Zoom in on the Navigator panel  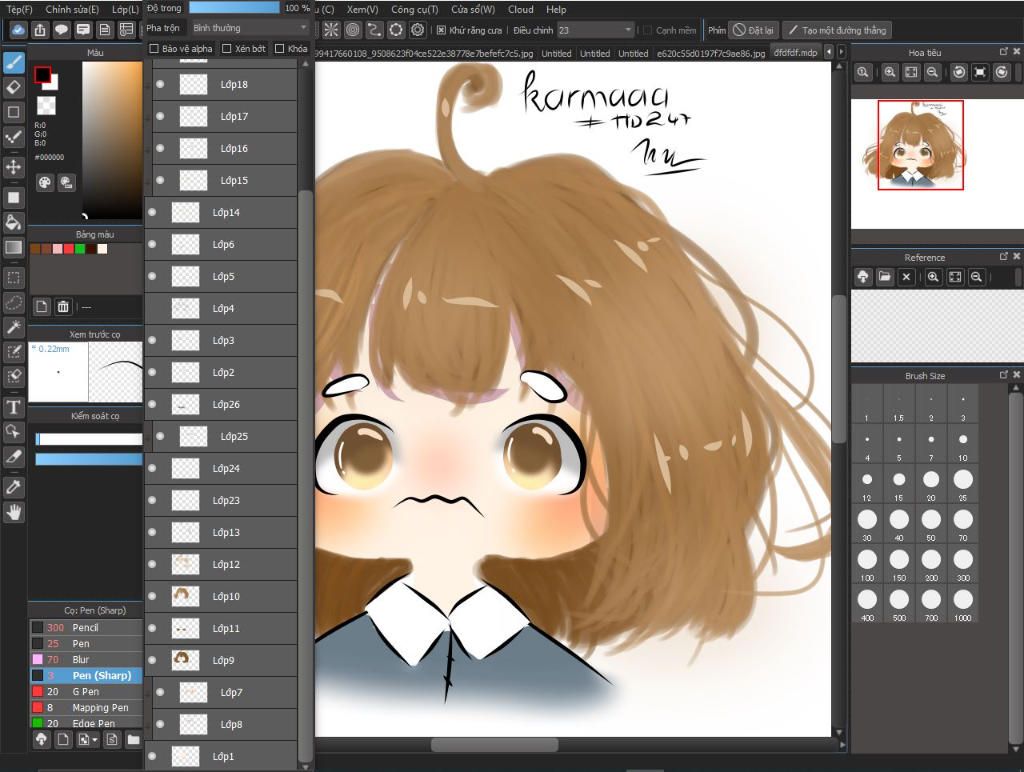889,72
